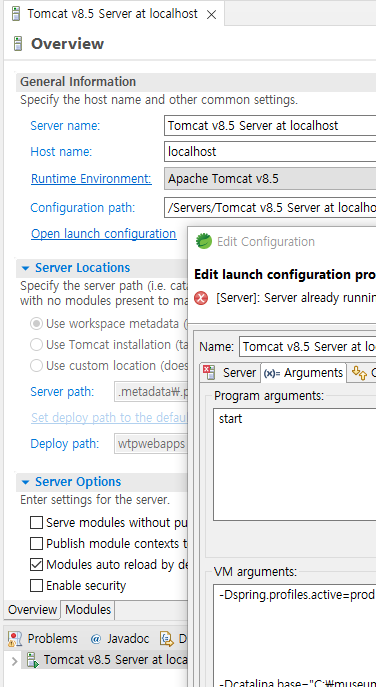Click the -Dcatalina.base VM argument line
Screen dimensions: 376x687
point(297,683)
